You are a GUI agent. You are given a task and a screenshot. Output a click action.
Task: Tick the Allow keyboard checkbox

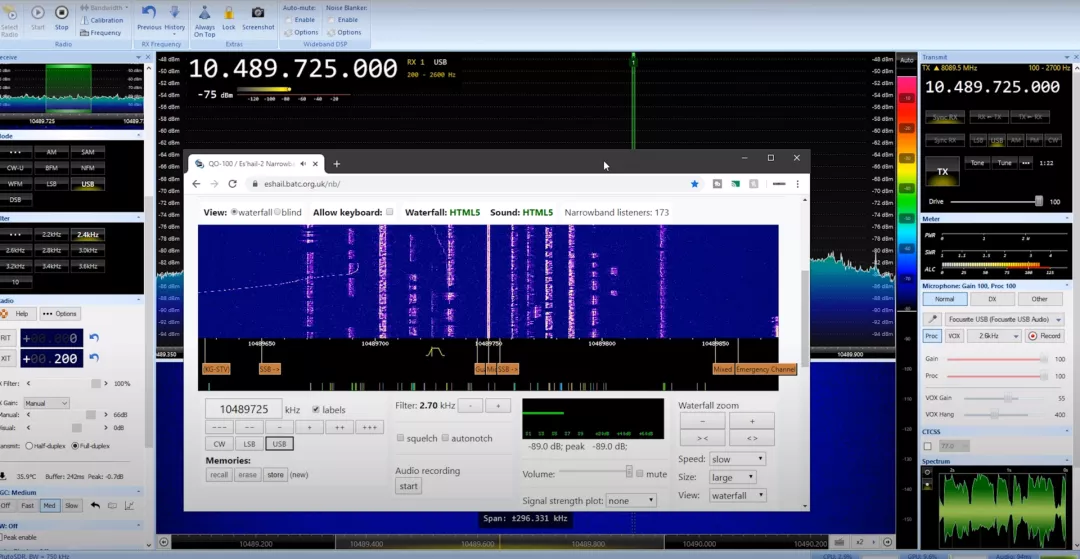pyautogui.click(x=389, y=212)
